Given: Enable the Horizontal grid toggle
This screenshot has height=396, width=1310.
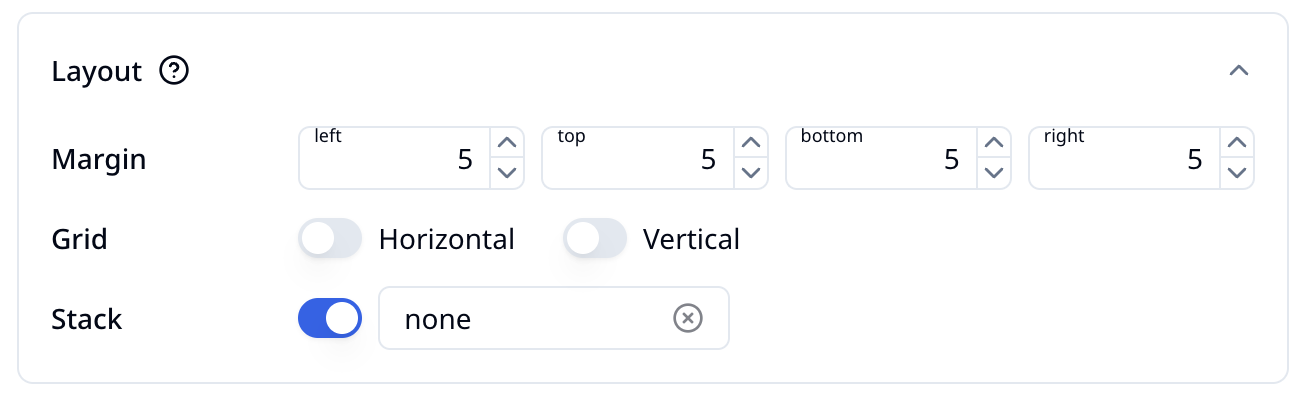Looking at the screenshot, I should [330, 239].
